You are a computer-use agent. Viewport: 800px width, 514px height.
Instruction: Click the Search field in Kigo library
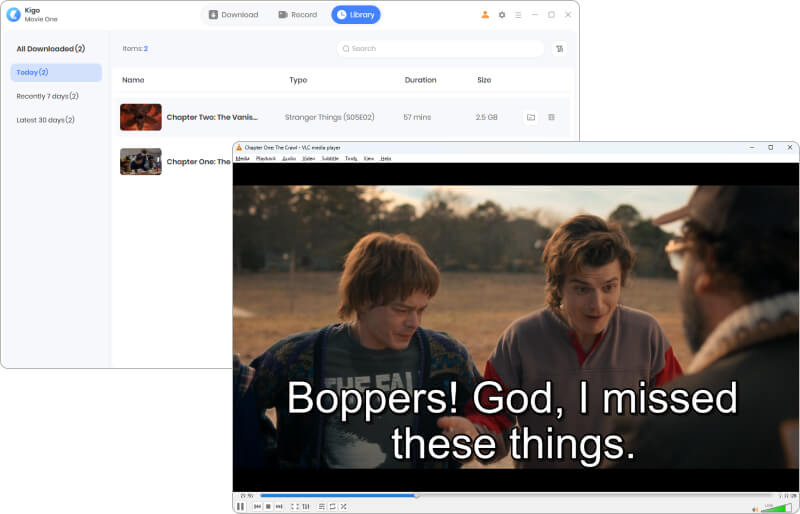pos(440,48)
